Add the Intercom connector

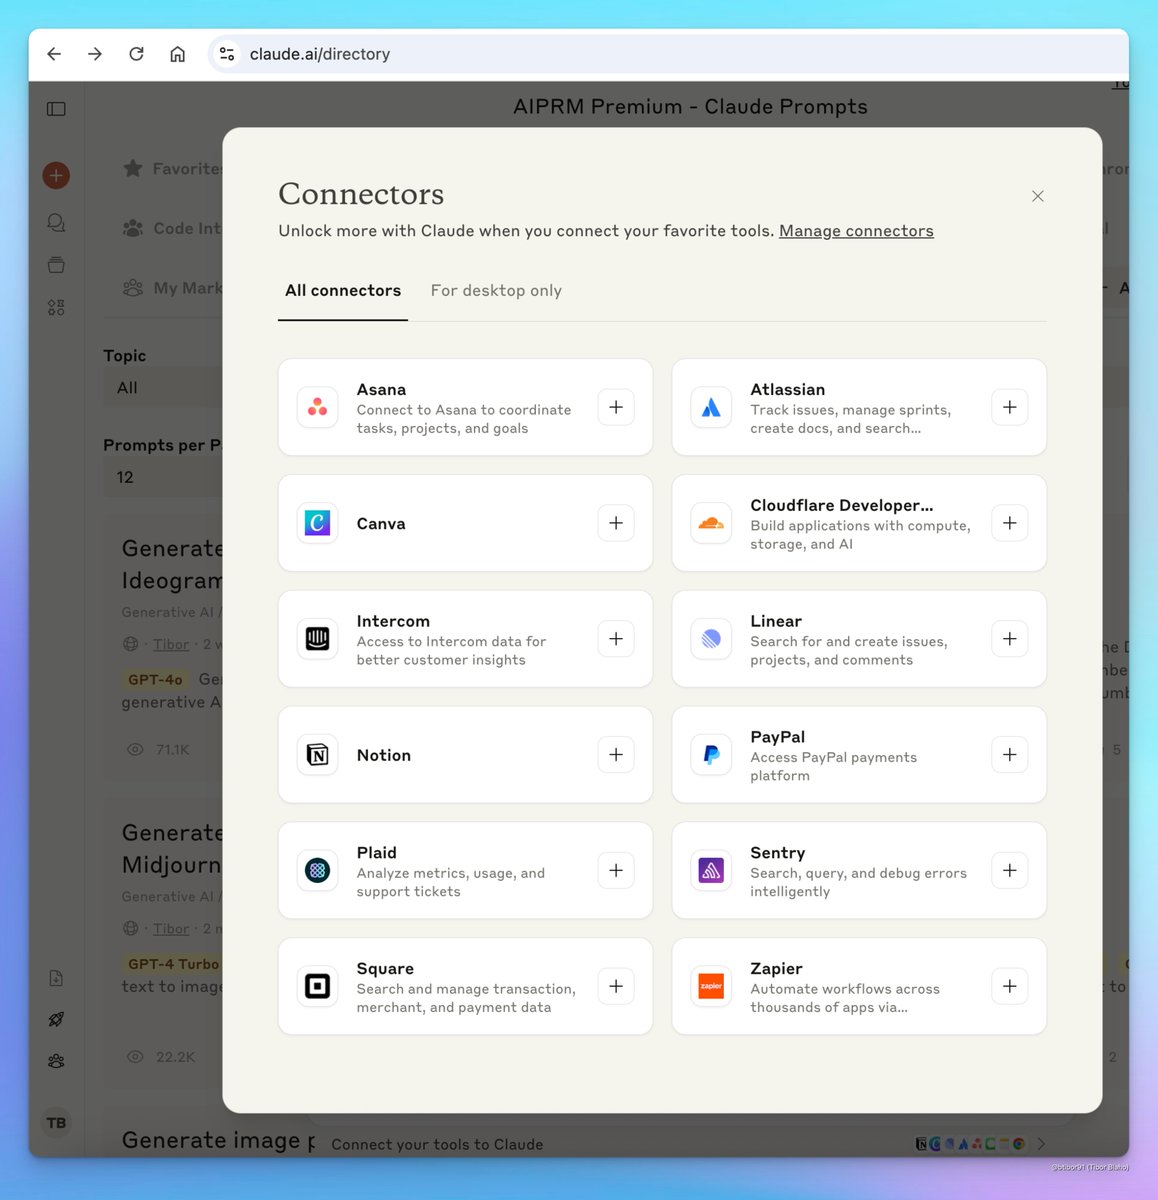click(x=616, y=639)
